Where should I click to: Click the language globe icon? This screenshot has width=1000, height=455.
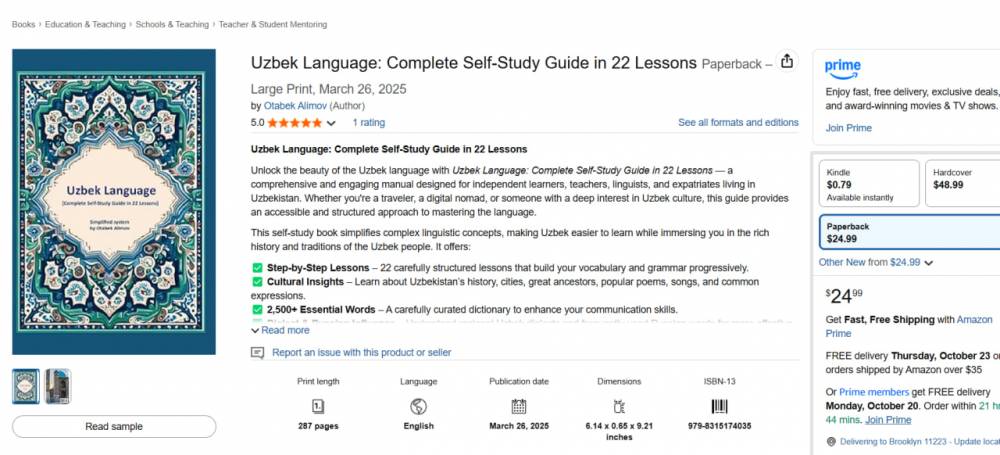[418, 406]
